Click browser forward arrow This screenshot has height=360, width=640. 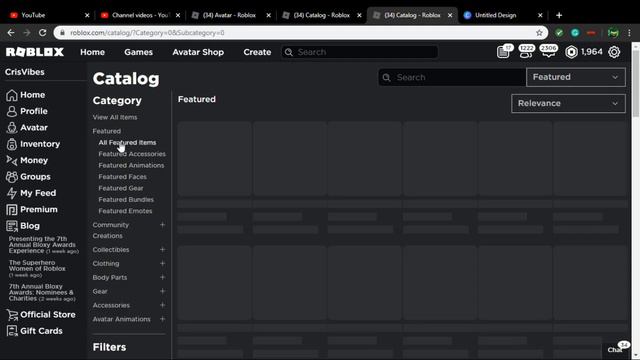[x=27, y=33]
